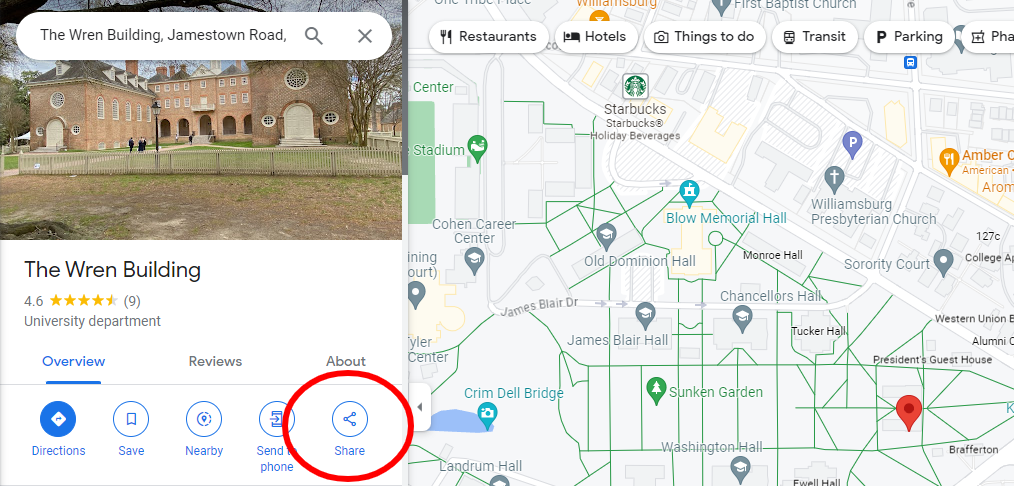Select the Overview tab

(74, 361)
